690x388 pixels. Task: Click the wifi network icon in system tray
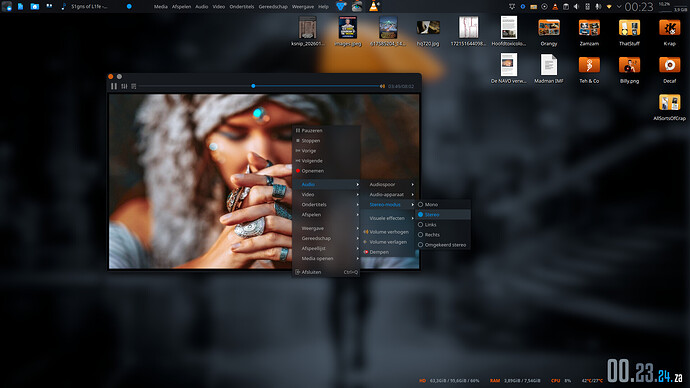(x=609, y=7)
